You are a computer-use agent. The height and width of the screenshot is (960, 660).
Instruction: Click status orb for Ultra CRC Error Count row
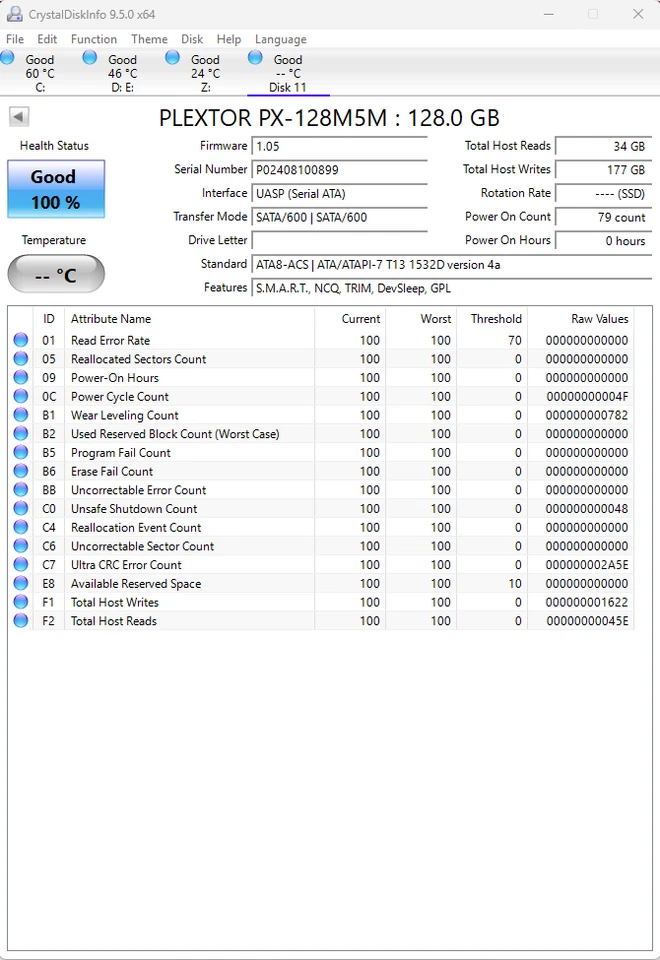pyautogui.click(x=21, y=564)
